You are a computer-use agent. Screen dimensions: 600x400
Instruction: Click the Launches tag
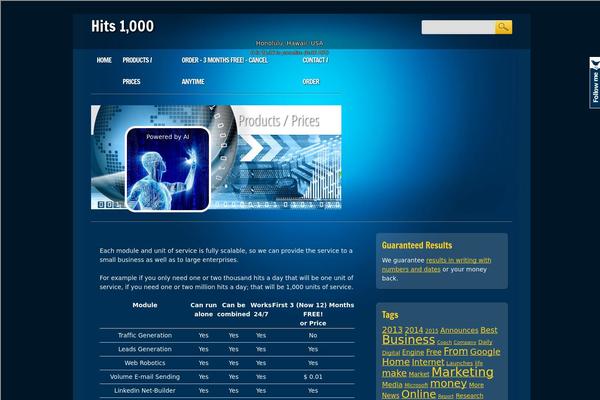coord(460,363)
